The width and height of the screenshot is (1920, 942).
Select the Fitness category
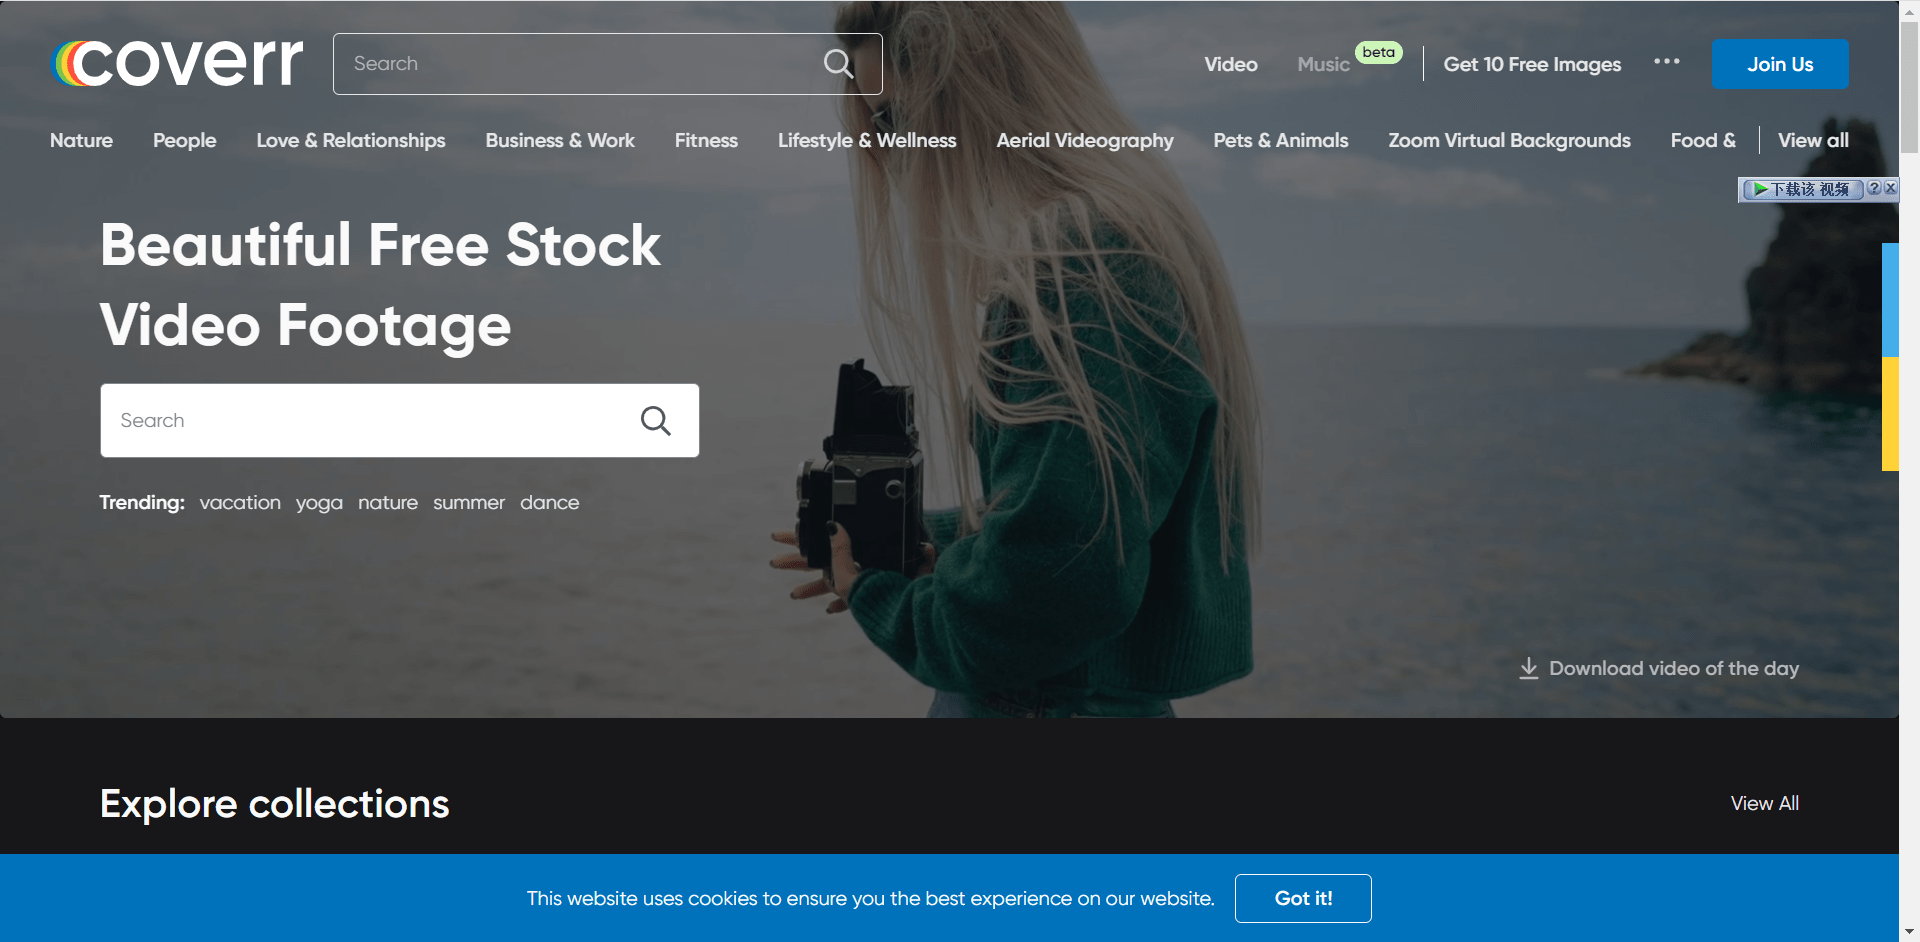pyautogui.click(x=706, y=140)
